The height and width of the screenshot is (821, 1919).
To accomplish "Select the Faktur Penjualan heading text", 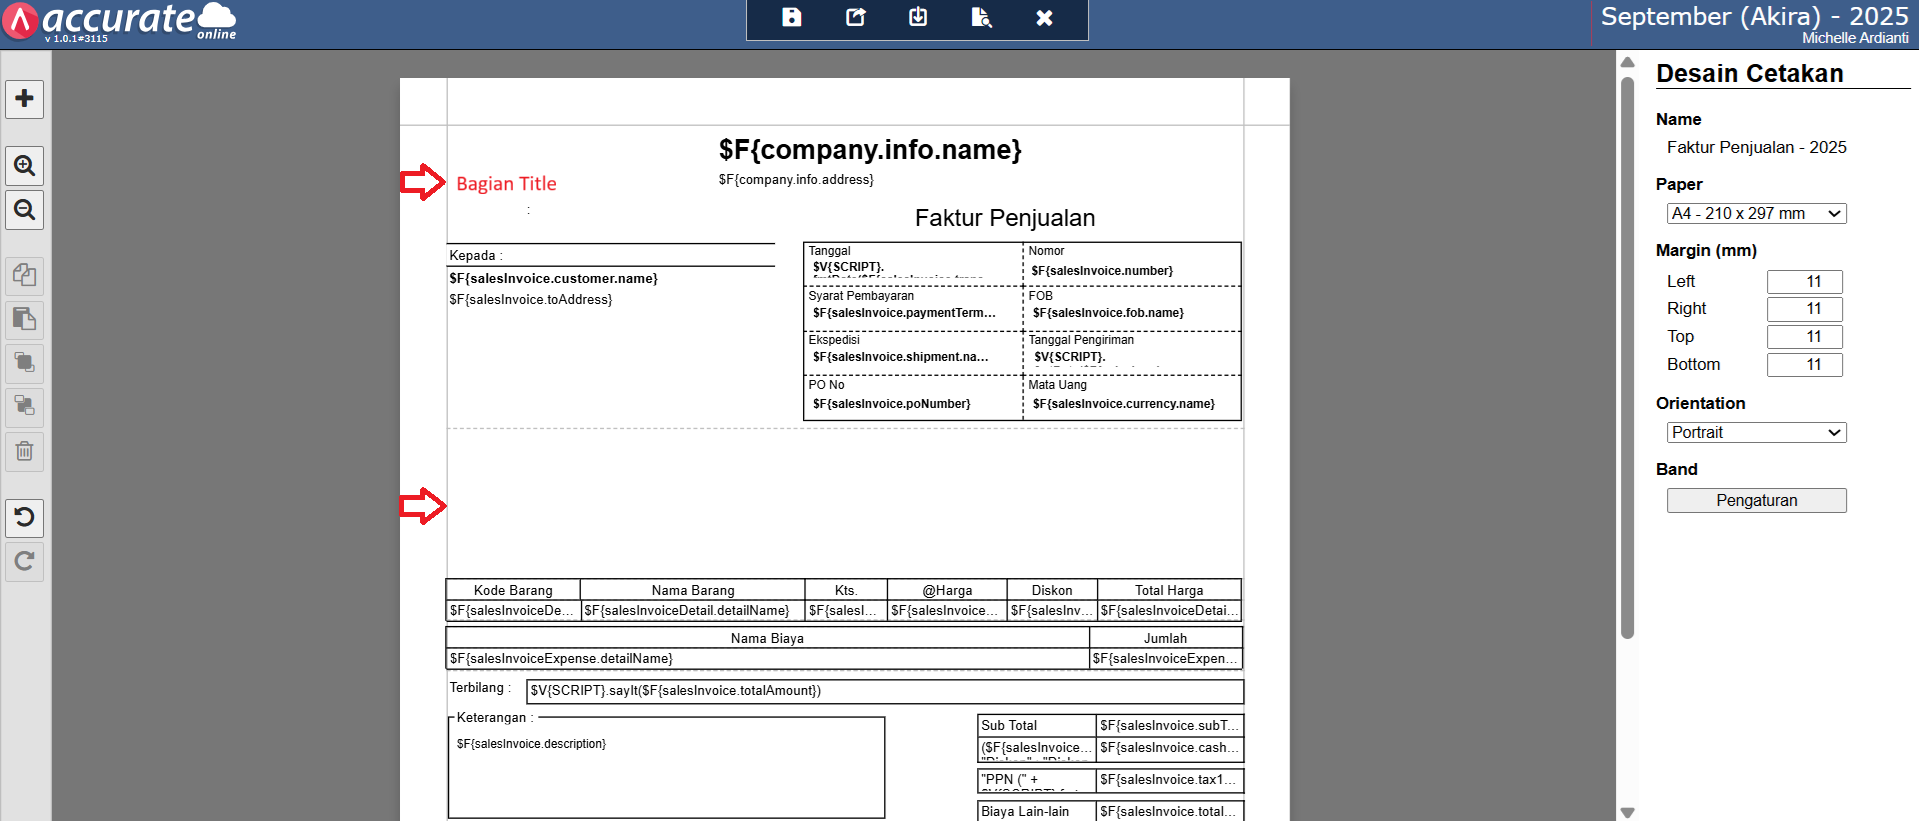I will click(1004, 218).
